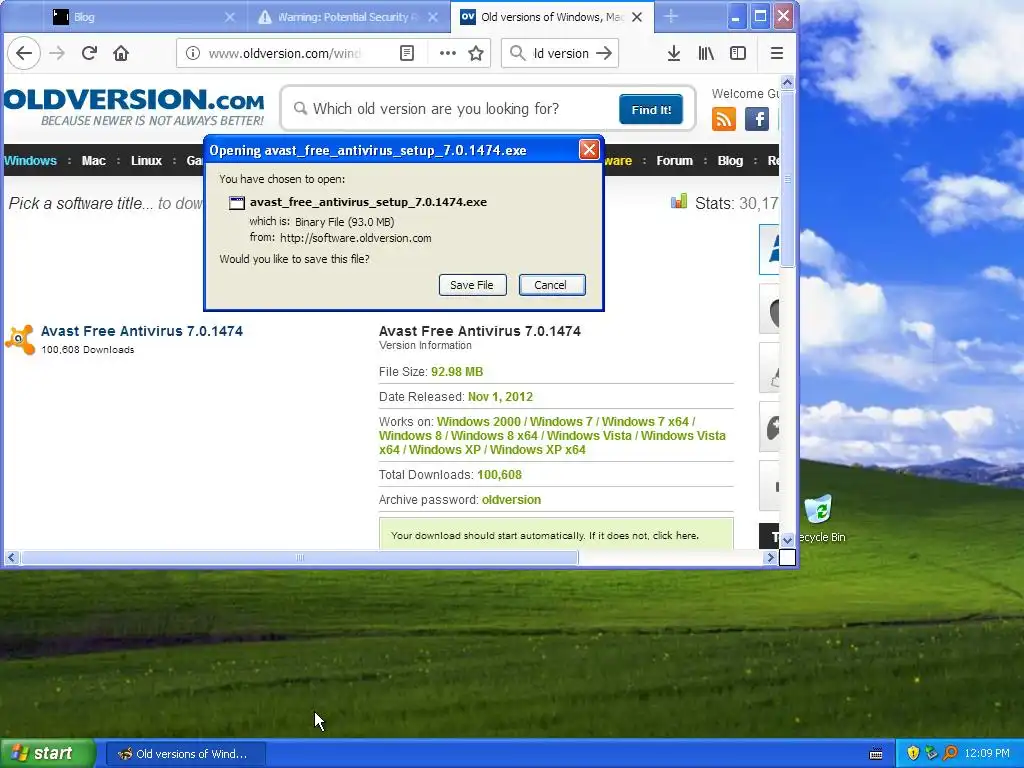
Task: Toggle reader view icon
Action: pyautogui.click(x=407, y=53)
